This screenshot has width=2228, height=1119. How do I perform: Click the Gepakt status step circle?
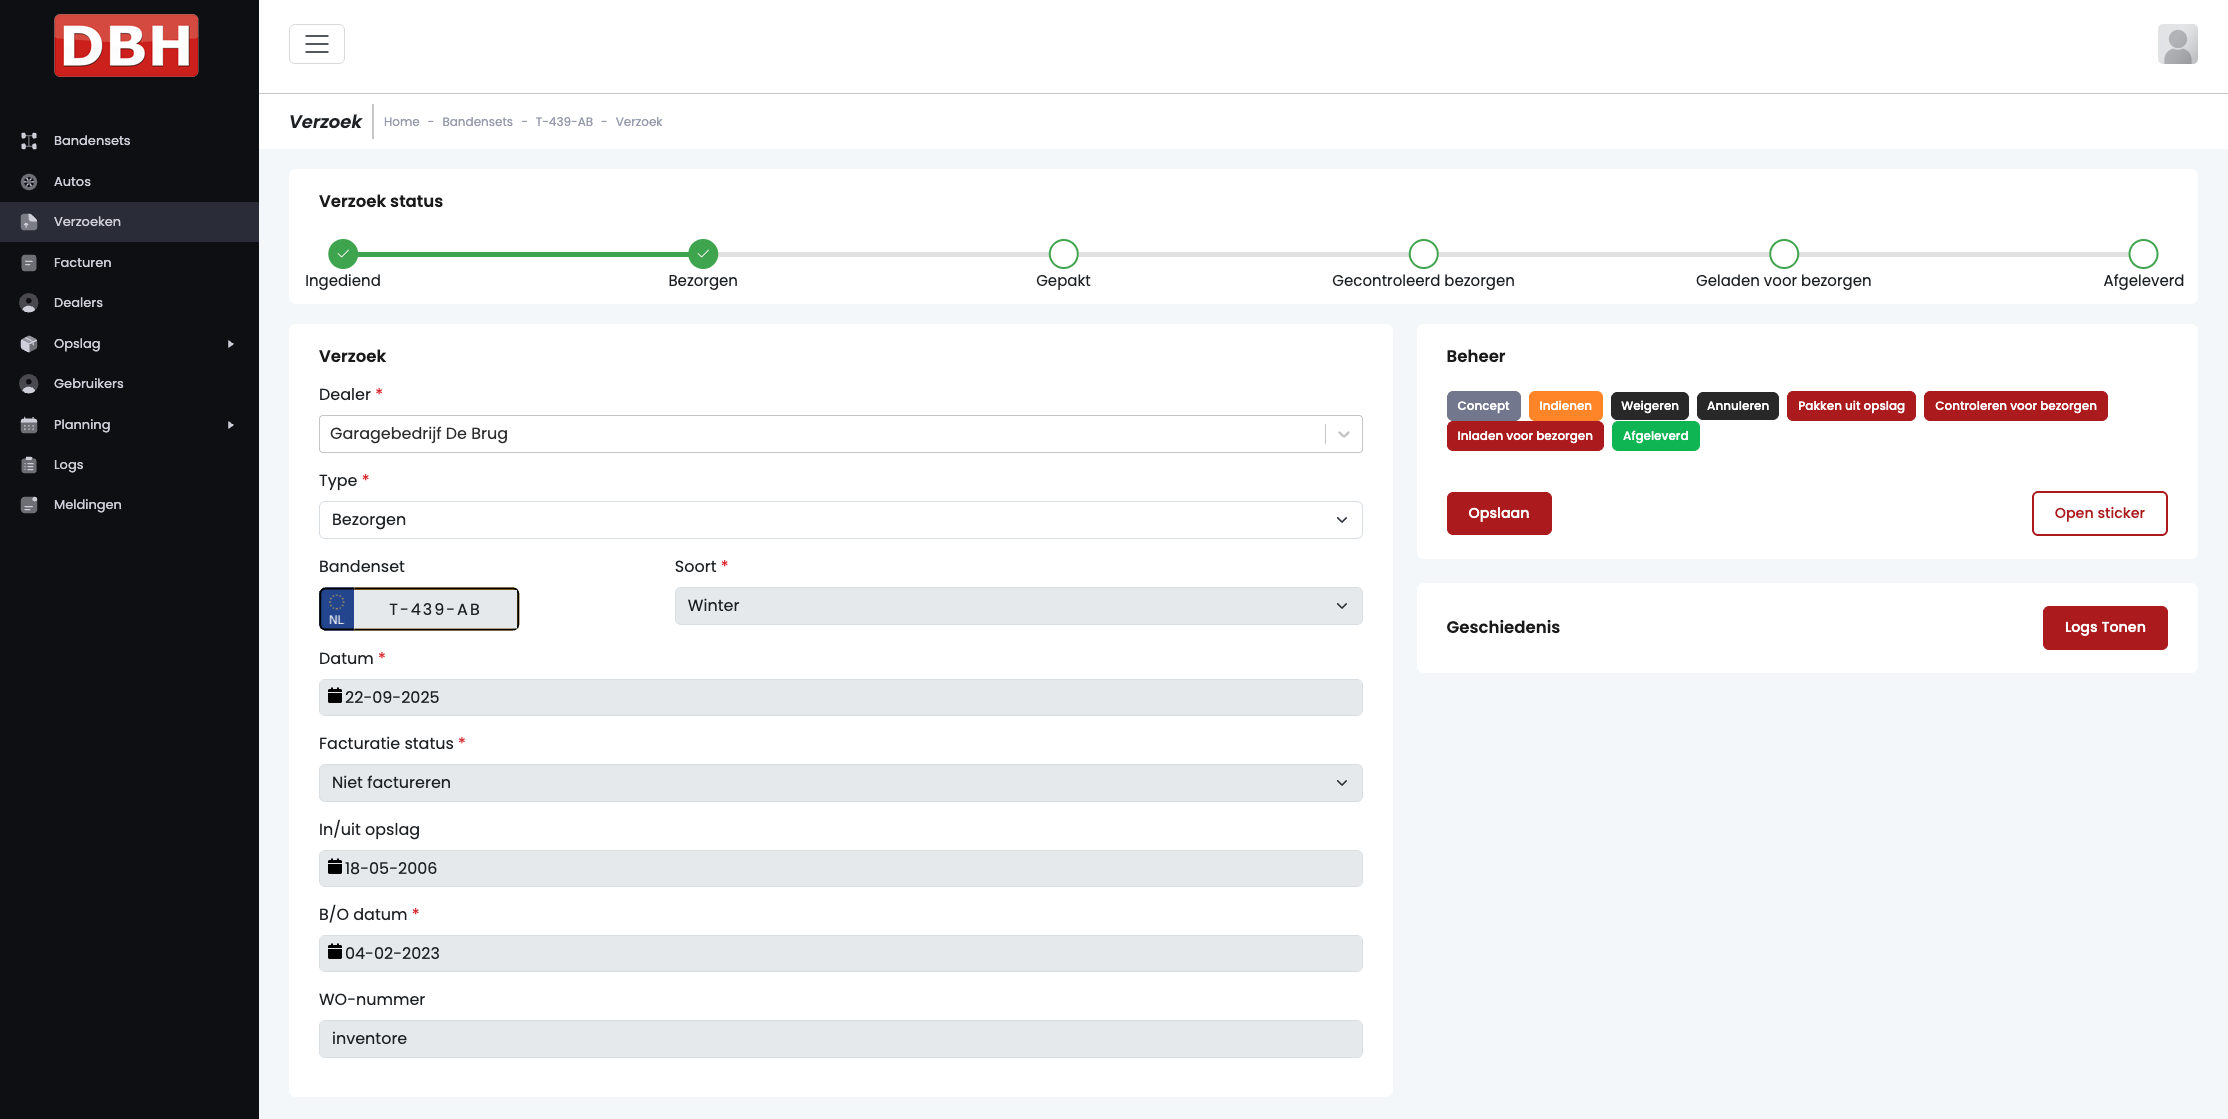pyautogui.click(x=1063, y=254)
